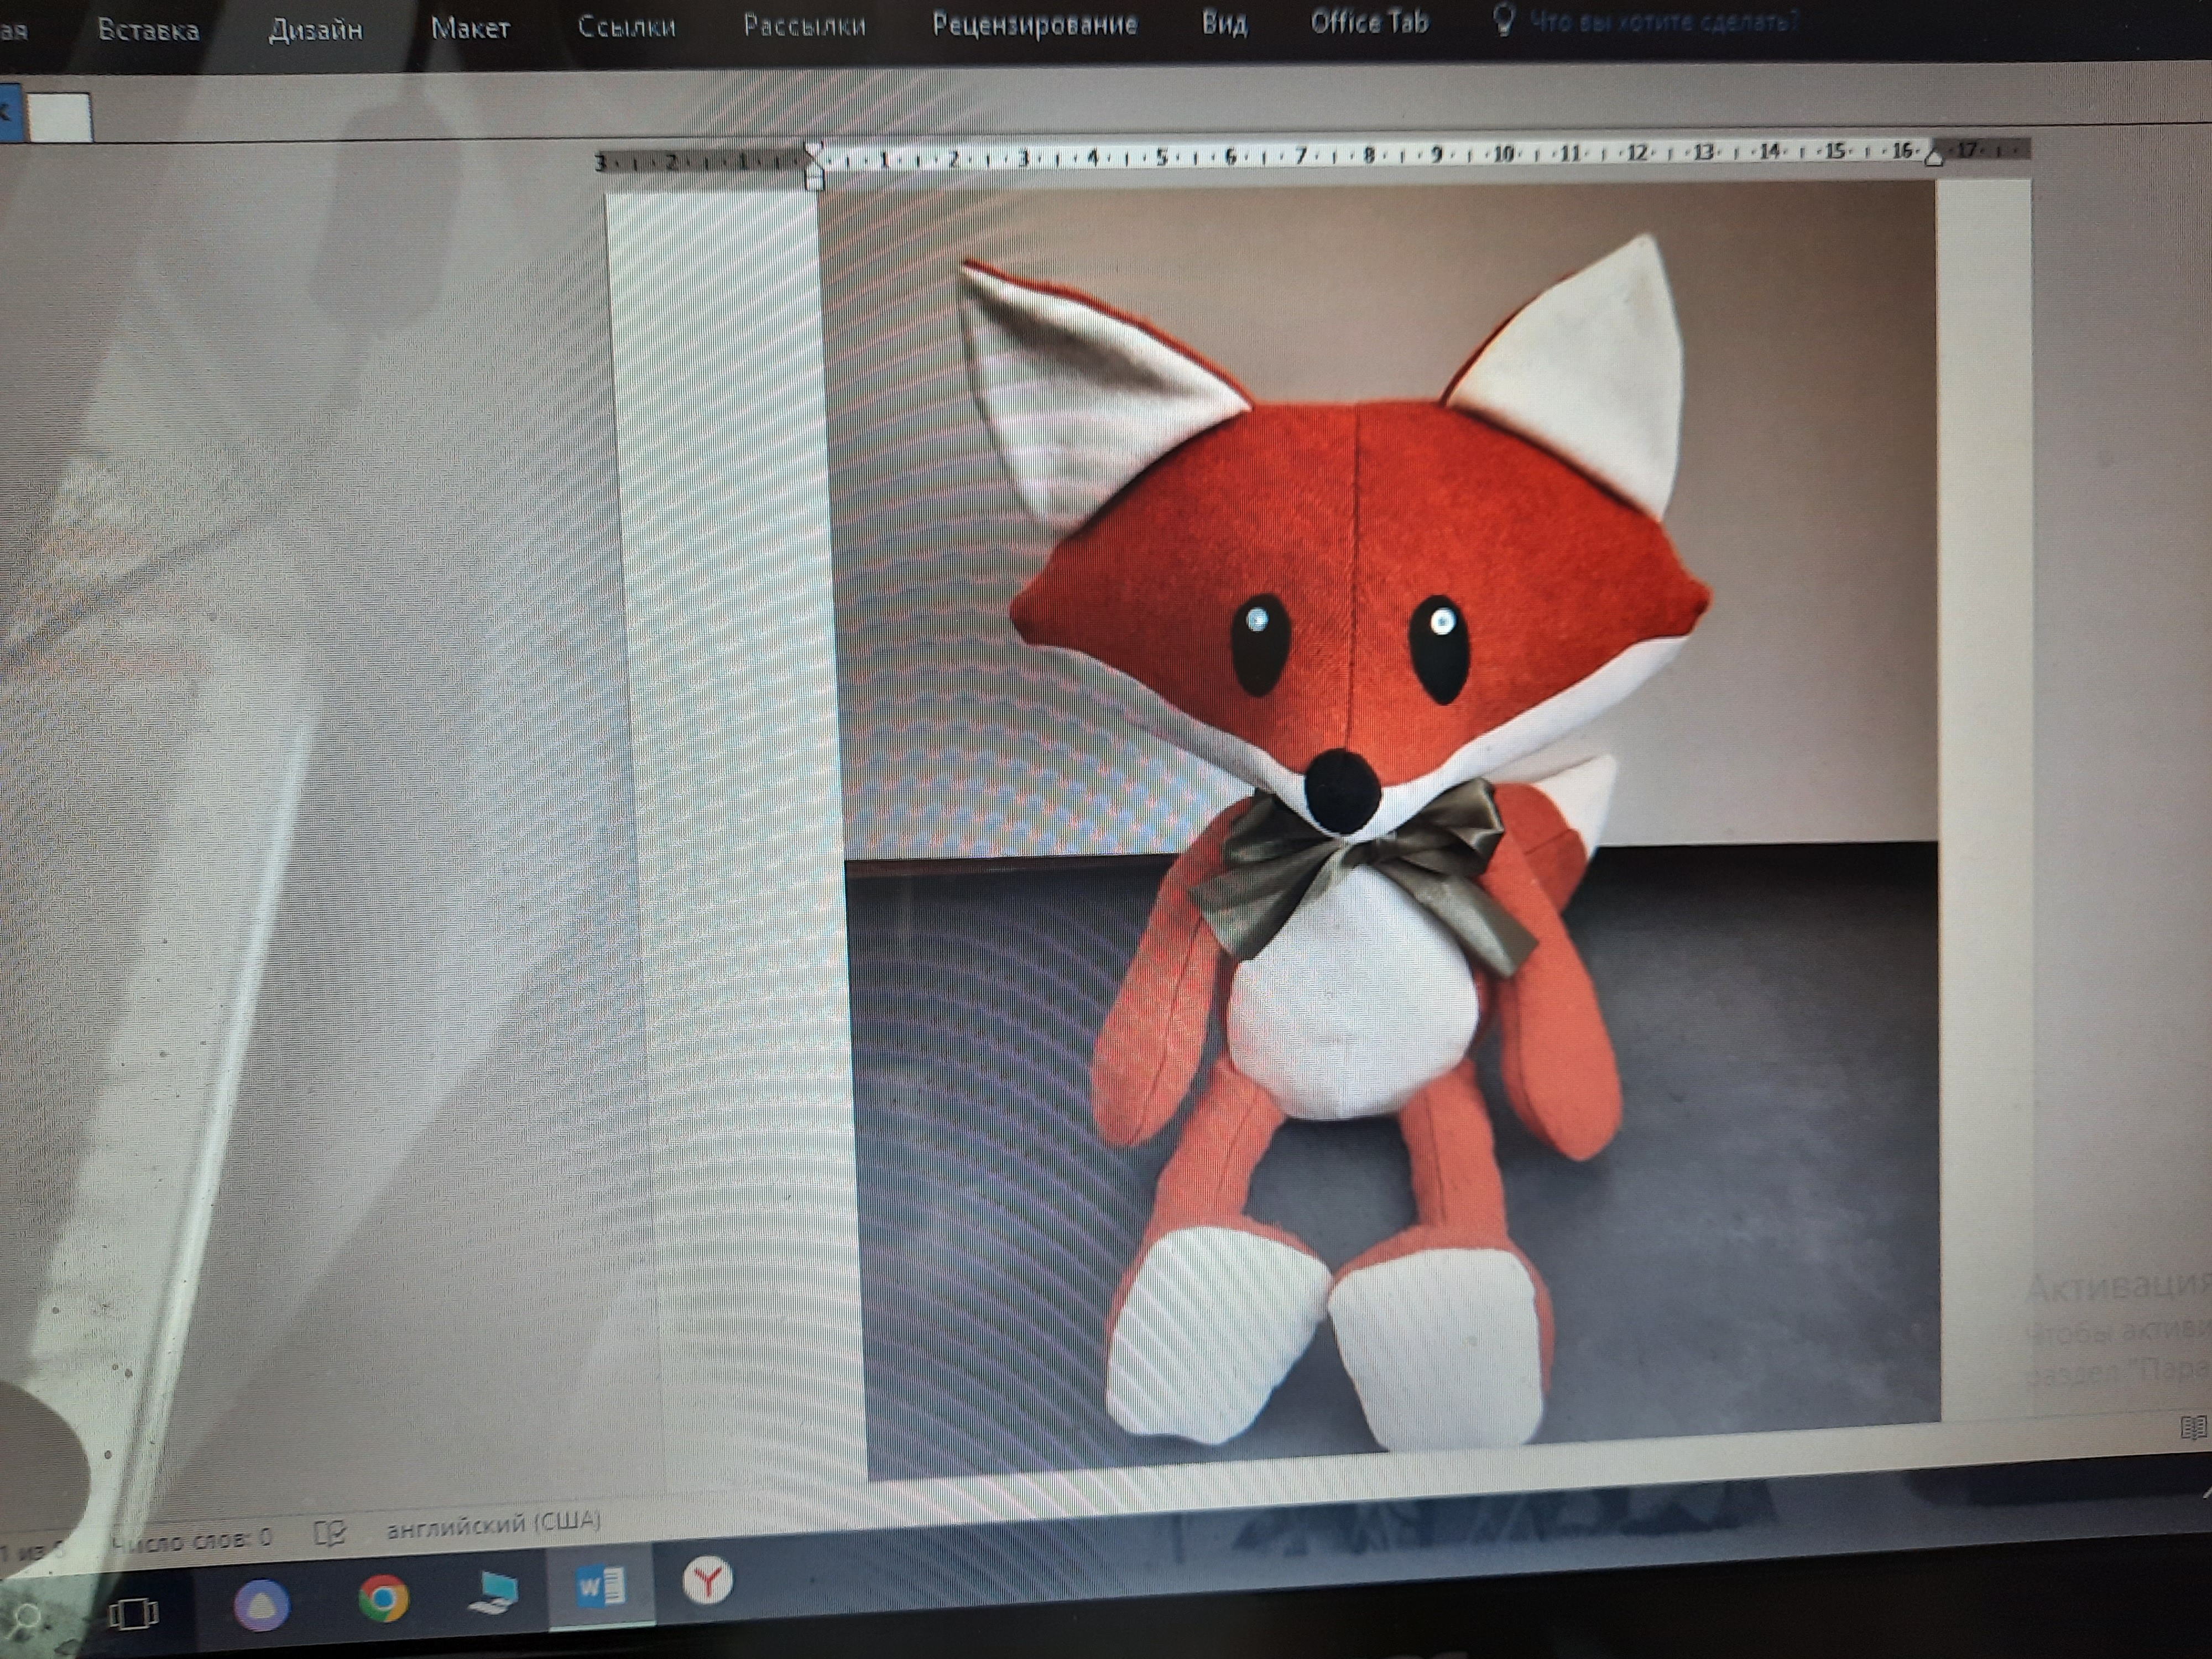Click the Alice assistant taskbar icon
The height and width of the screenshot is (1659, 2212).
point(262,1604)
